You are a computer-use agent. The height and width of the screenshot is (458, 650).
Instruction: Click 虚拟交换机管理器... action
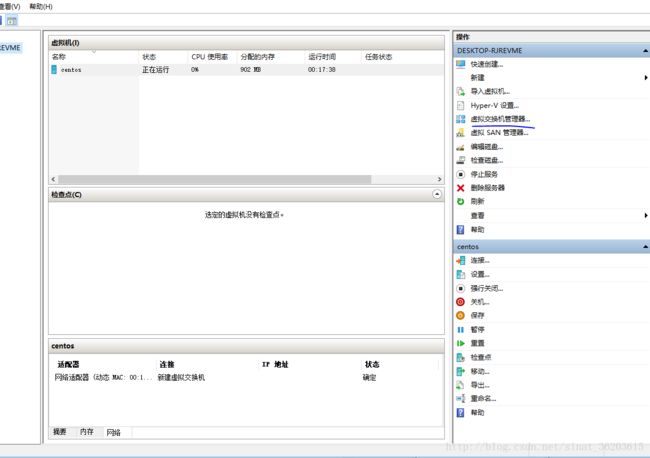500,119
